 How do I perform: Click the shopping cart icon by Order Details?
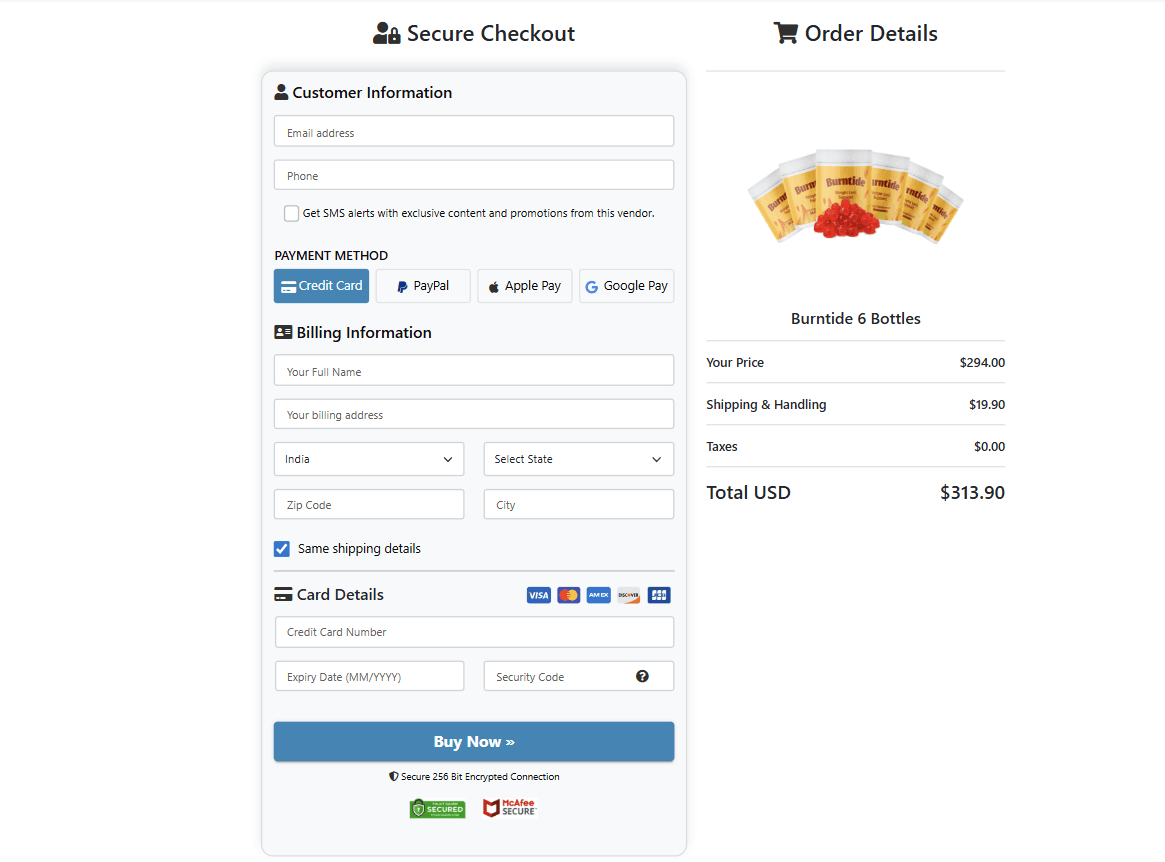tap(785, 33)
